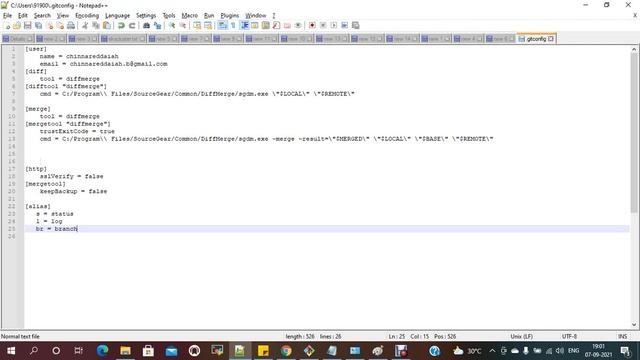The image size is (640, 360).
Task: Open the Window menu
Action: tap(256, 16)
